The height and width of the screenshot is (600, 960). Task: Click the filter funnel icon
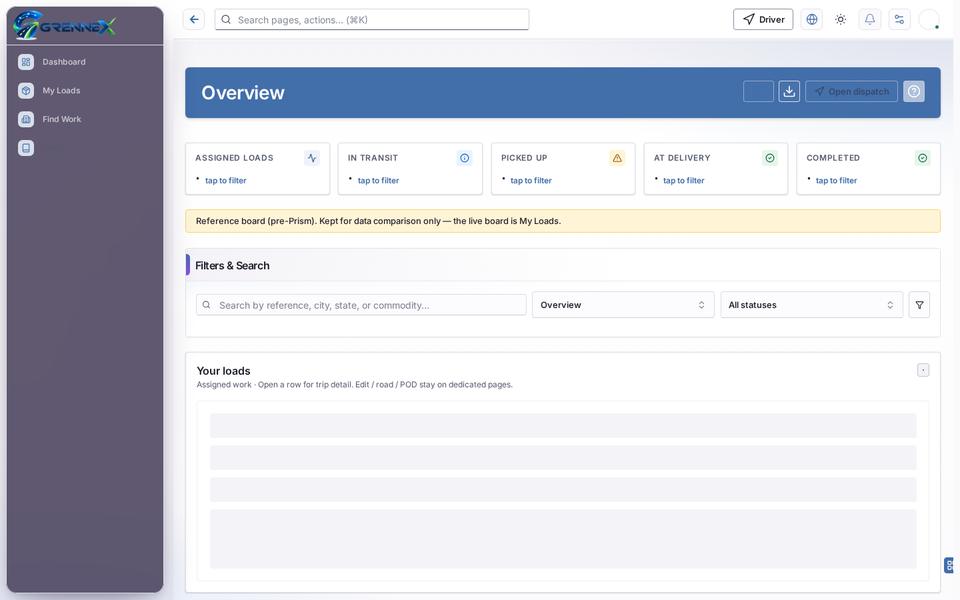point(919,305)
